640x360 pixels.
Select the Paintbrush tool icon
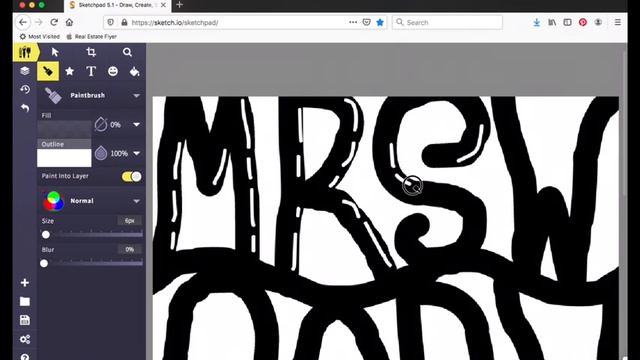click(48, 71)
